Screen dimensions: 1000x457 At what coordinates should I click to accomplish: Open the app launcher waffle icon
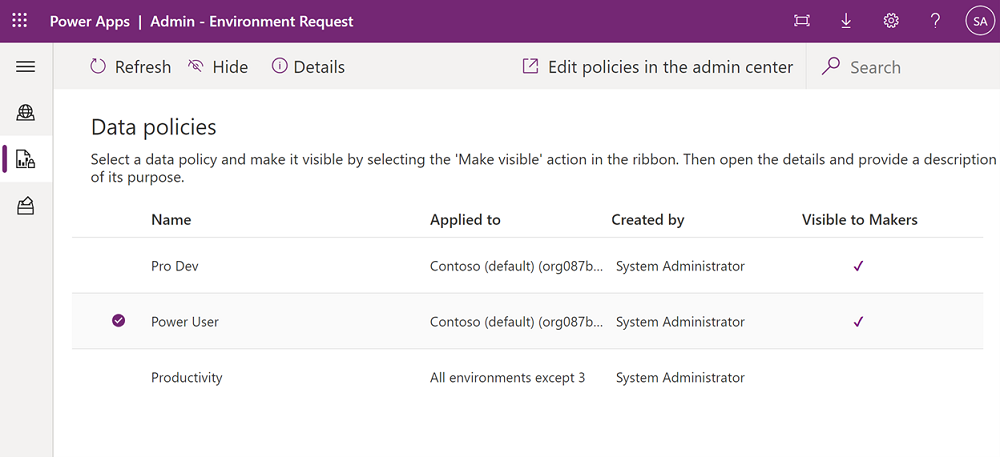(x=20, y=21)
